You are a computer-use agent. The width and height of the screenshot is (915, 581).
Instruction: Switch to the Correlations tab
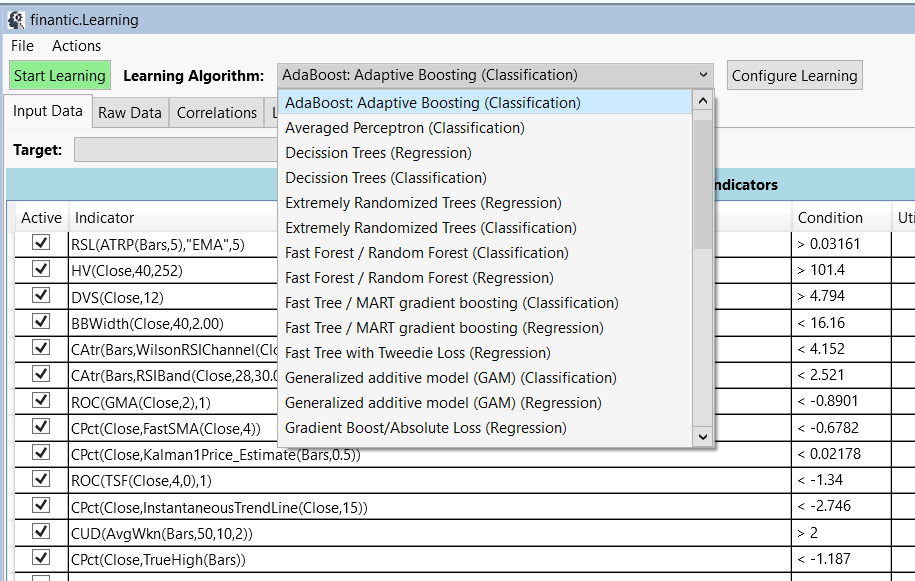pyautogui.click(x=217, y=113)
